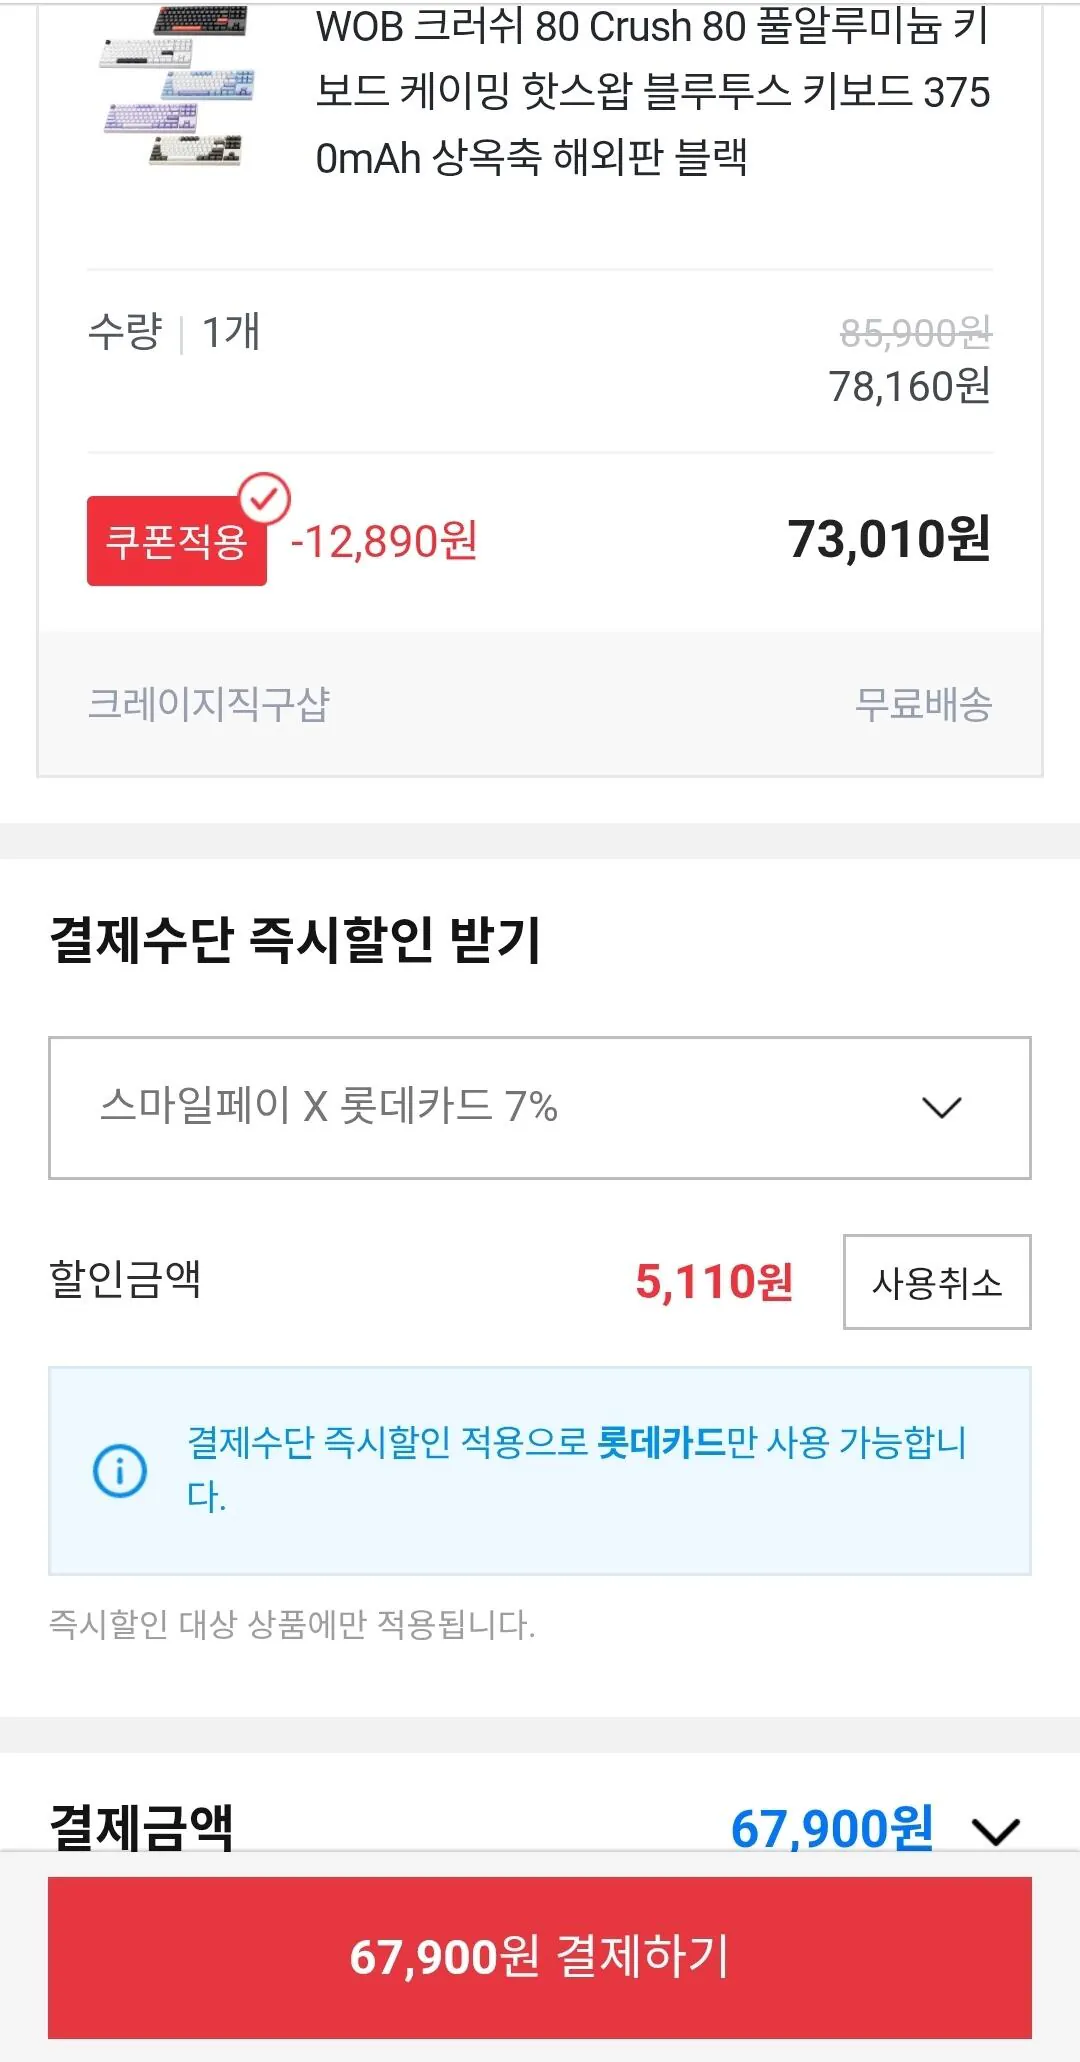Expand the 결제금액 details chevron
This screenshot has height=2062, width=1080.
click(x=996, y=1831)
